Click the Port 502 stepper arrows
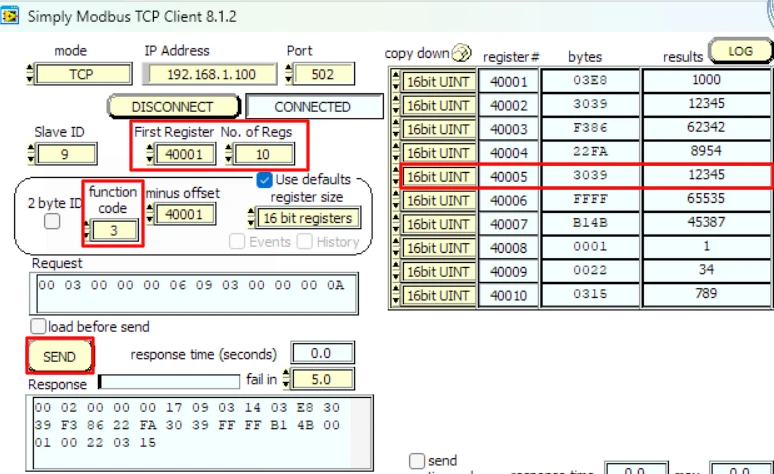The height and width of the screenshot is (474, 774). 288,74
